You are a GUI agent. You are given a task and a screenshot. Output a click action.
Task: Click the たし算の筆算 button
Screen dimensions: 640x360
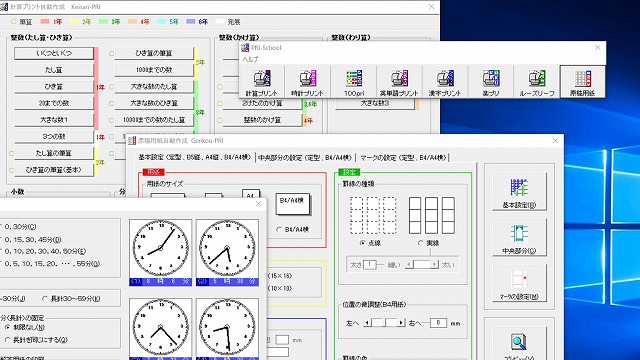click(x=54, y=153)
